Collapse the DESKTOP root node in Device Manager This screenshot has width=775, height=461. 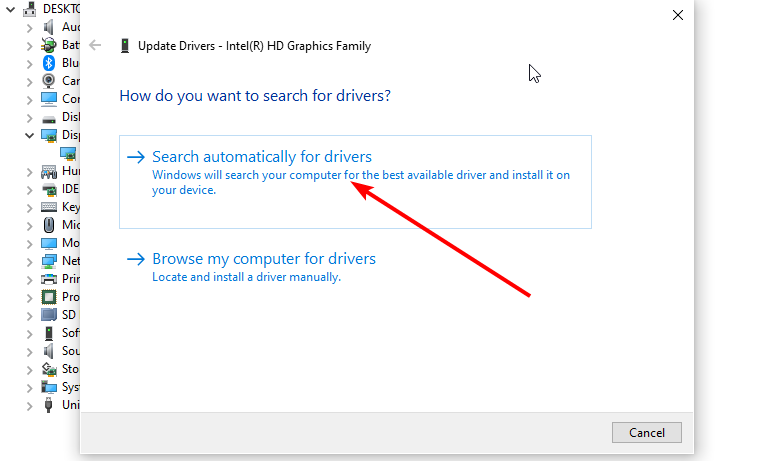10,9
